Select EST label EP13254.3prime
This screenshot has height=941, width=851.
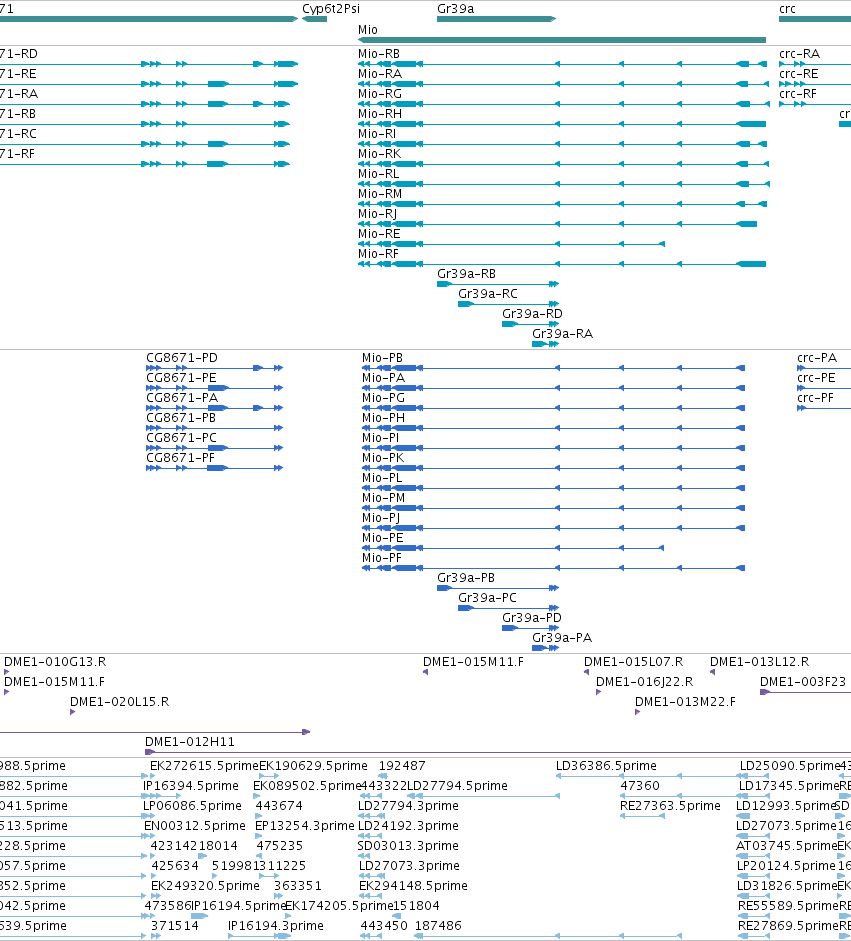304,825
